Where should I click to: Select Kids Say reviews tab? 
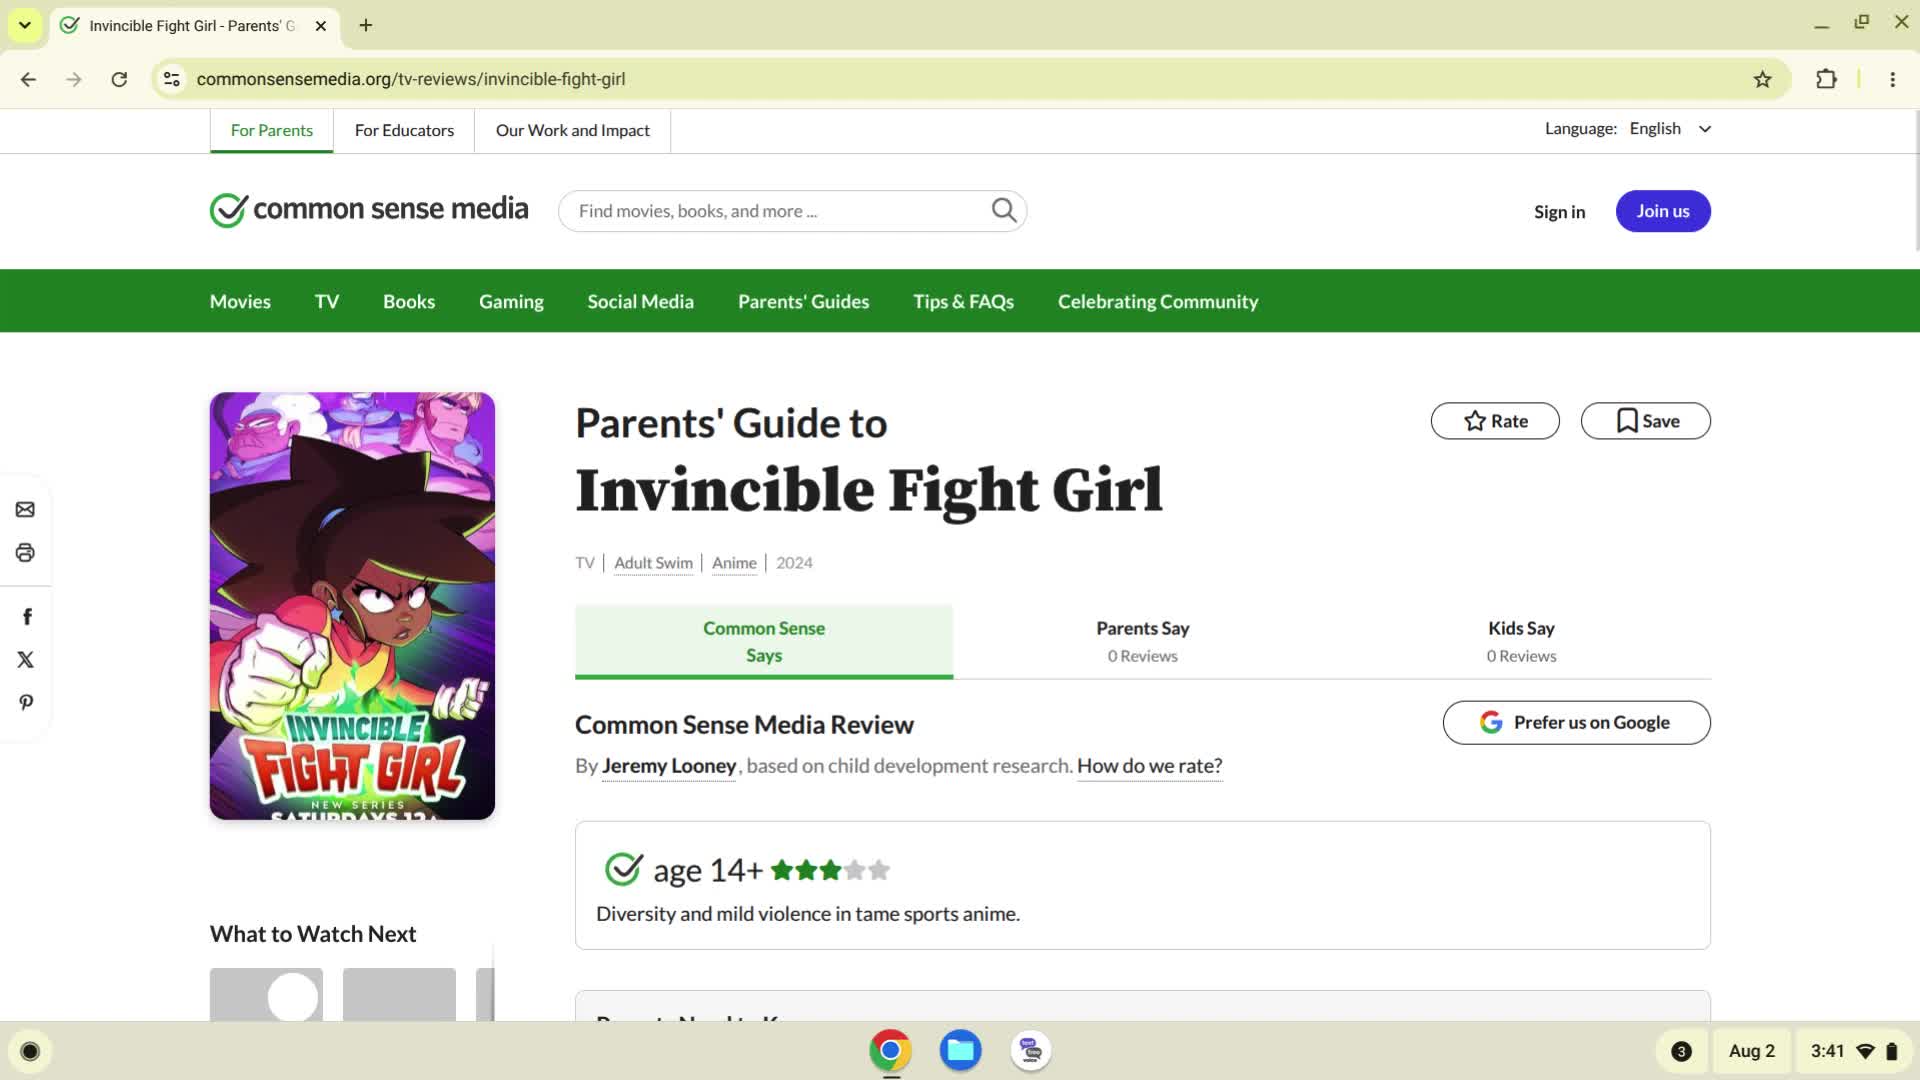pyautogui.click(x=1521, y=642)
